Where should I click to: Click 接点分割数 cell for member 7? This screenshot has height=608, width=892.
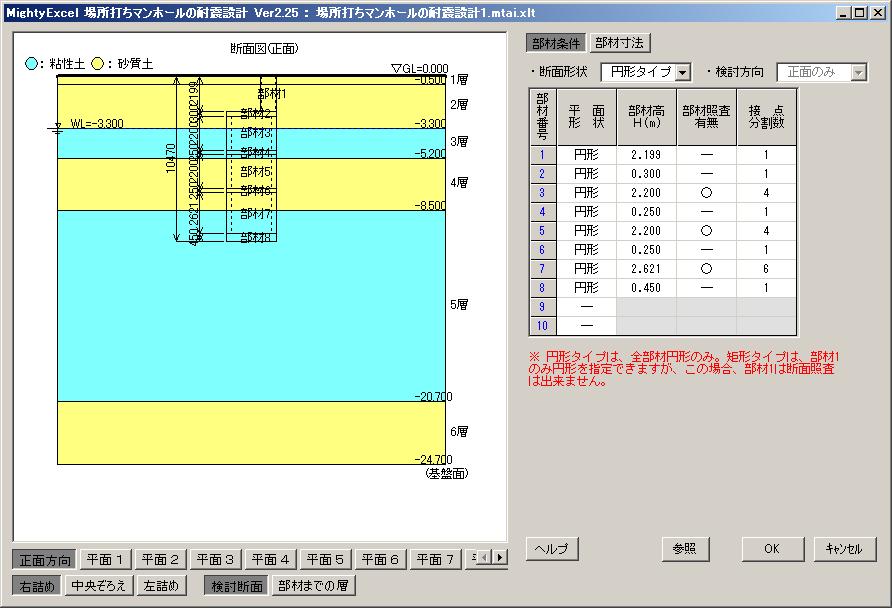click(766, 269)
